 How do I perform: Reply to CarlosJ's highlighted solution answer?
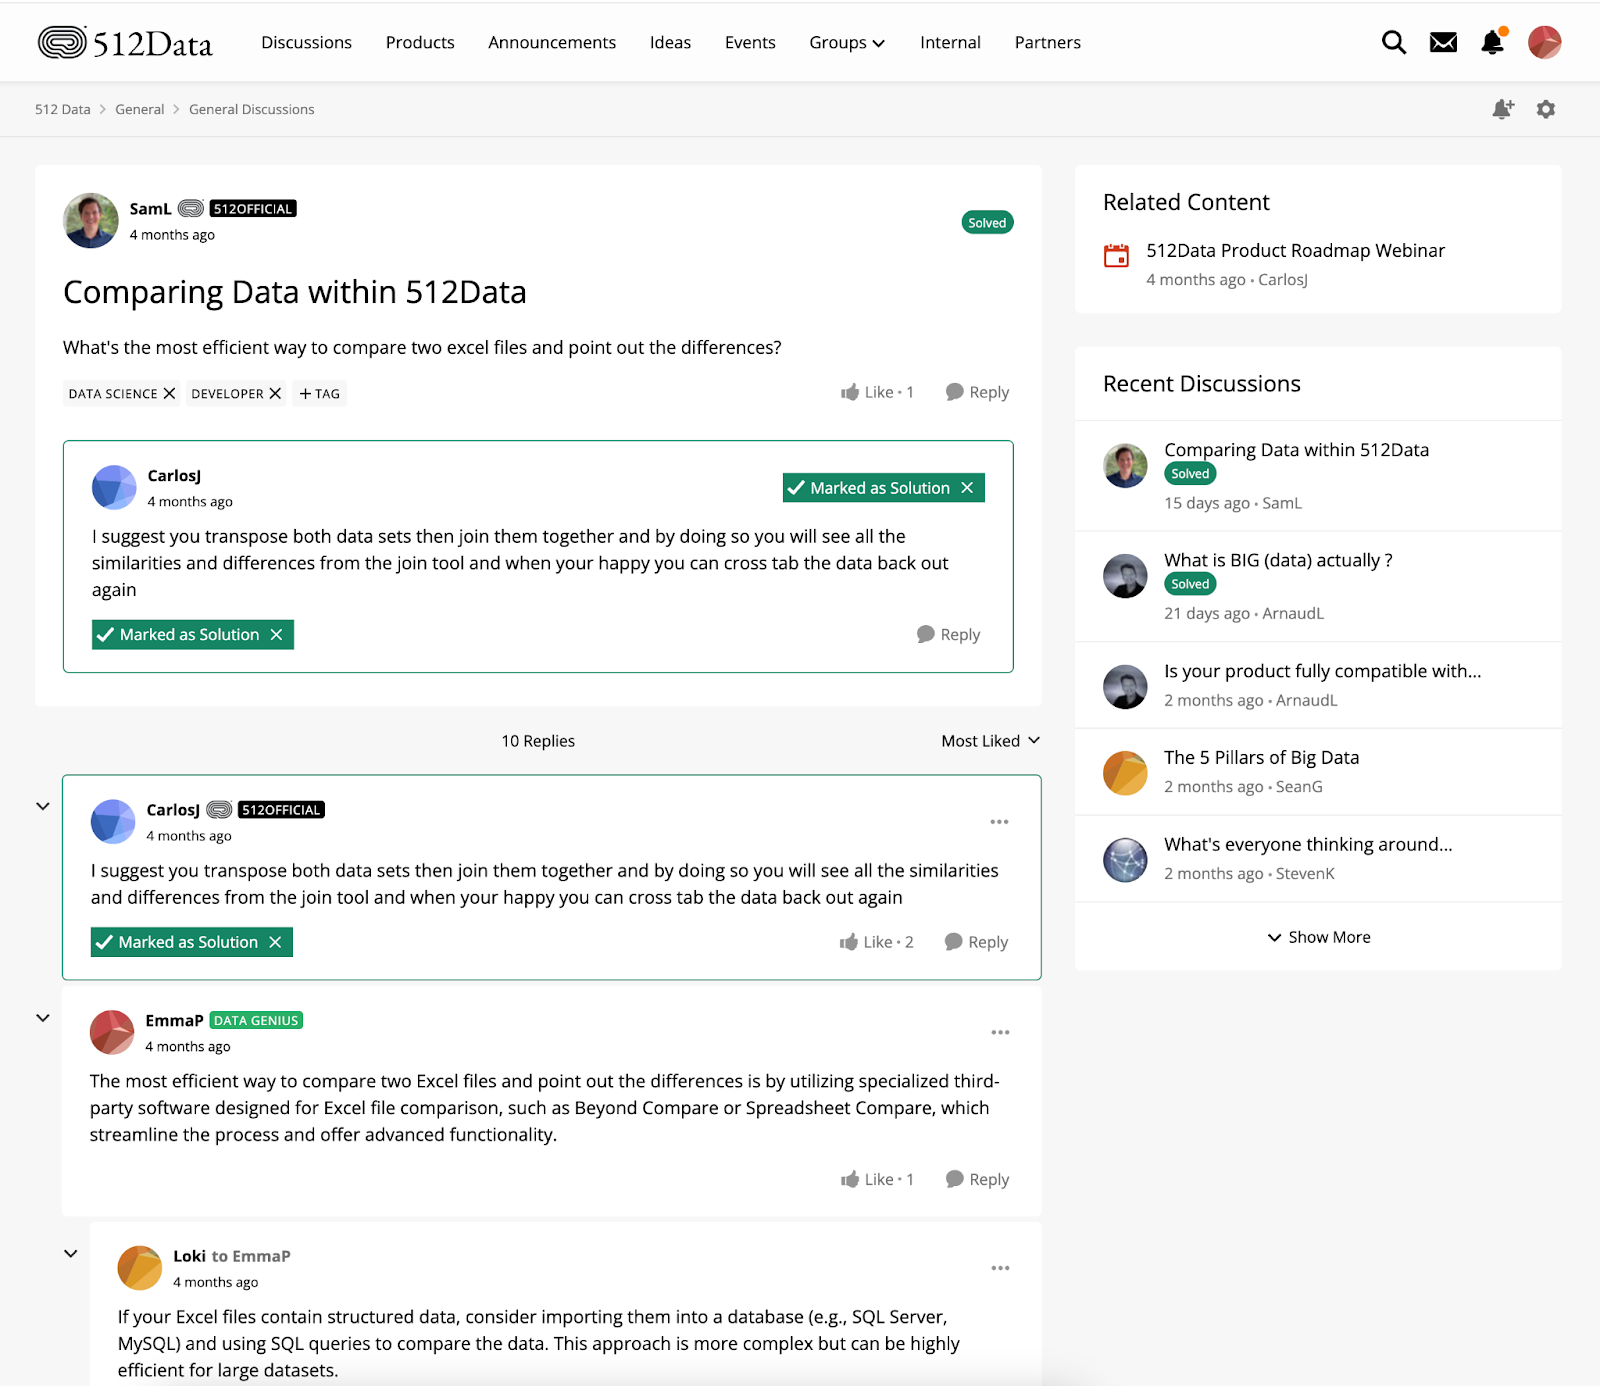coord(948,634)
